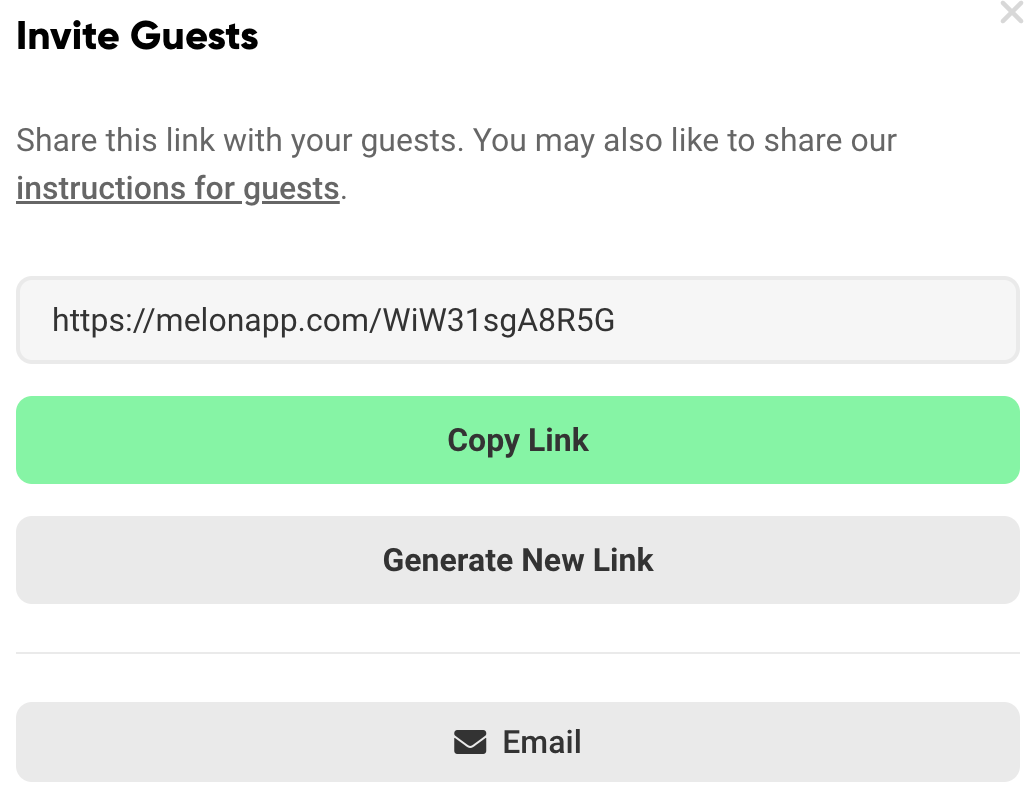Image resolution: width=1036 pixels, height=792 pixels.
Task: Share the invite via Email button
Action: tap(518, 742)
